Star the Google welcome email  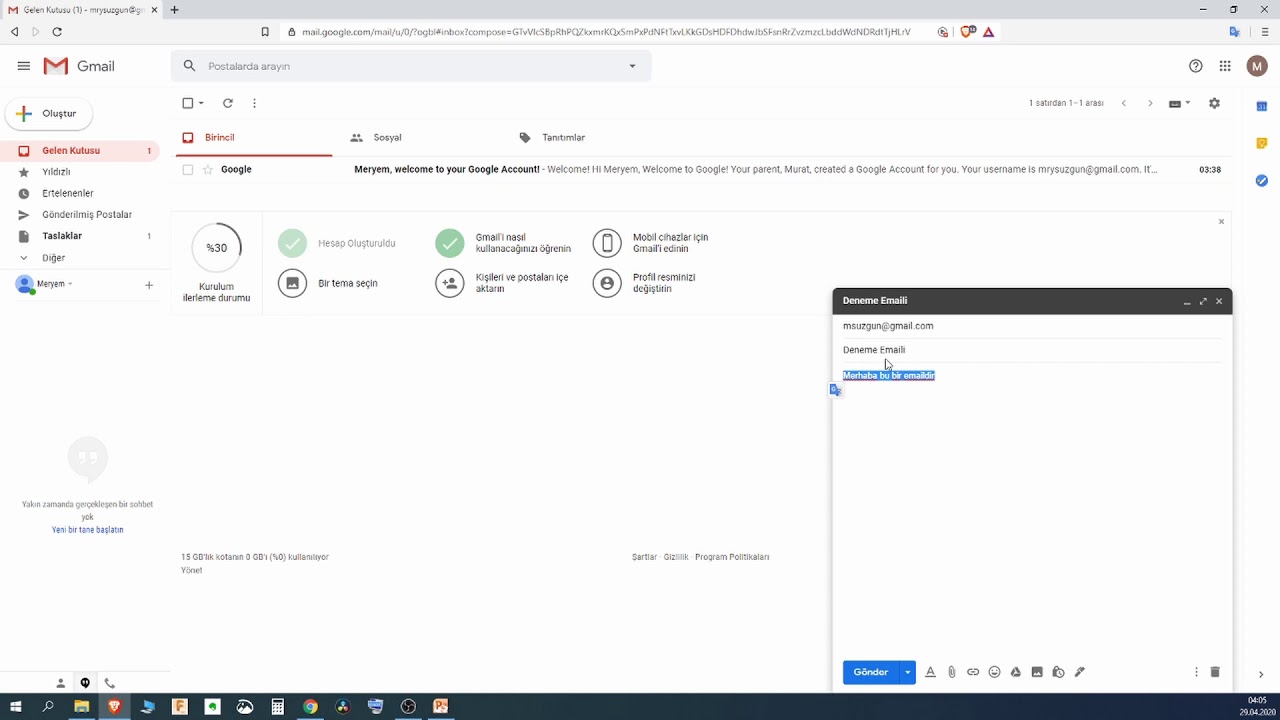208,170
